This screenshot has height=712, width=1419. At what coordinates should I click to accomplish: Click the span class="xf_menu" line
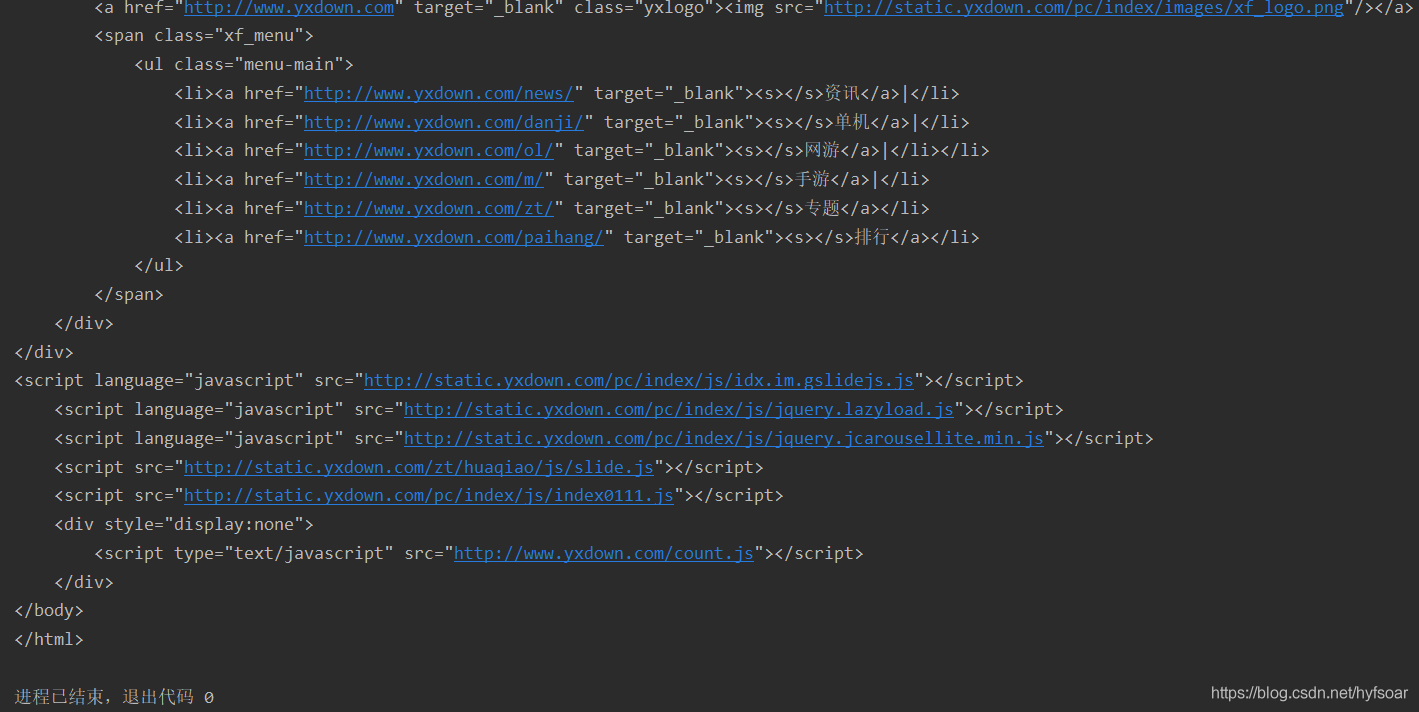click(204, 36)
